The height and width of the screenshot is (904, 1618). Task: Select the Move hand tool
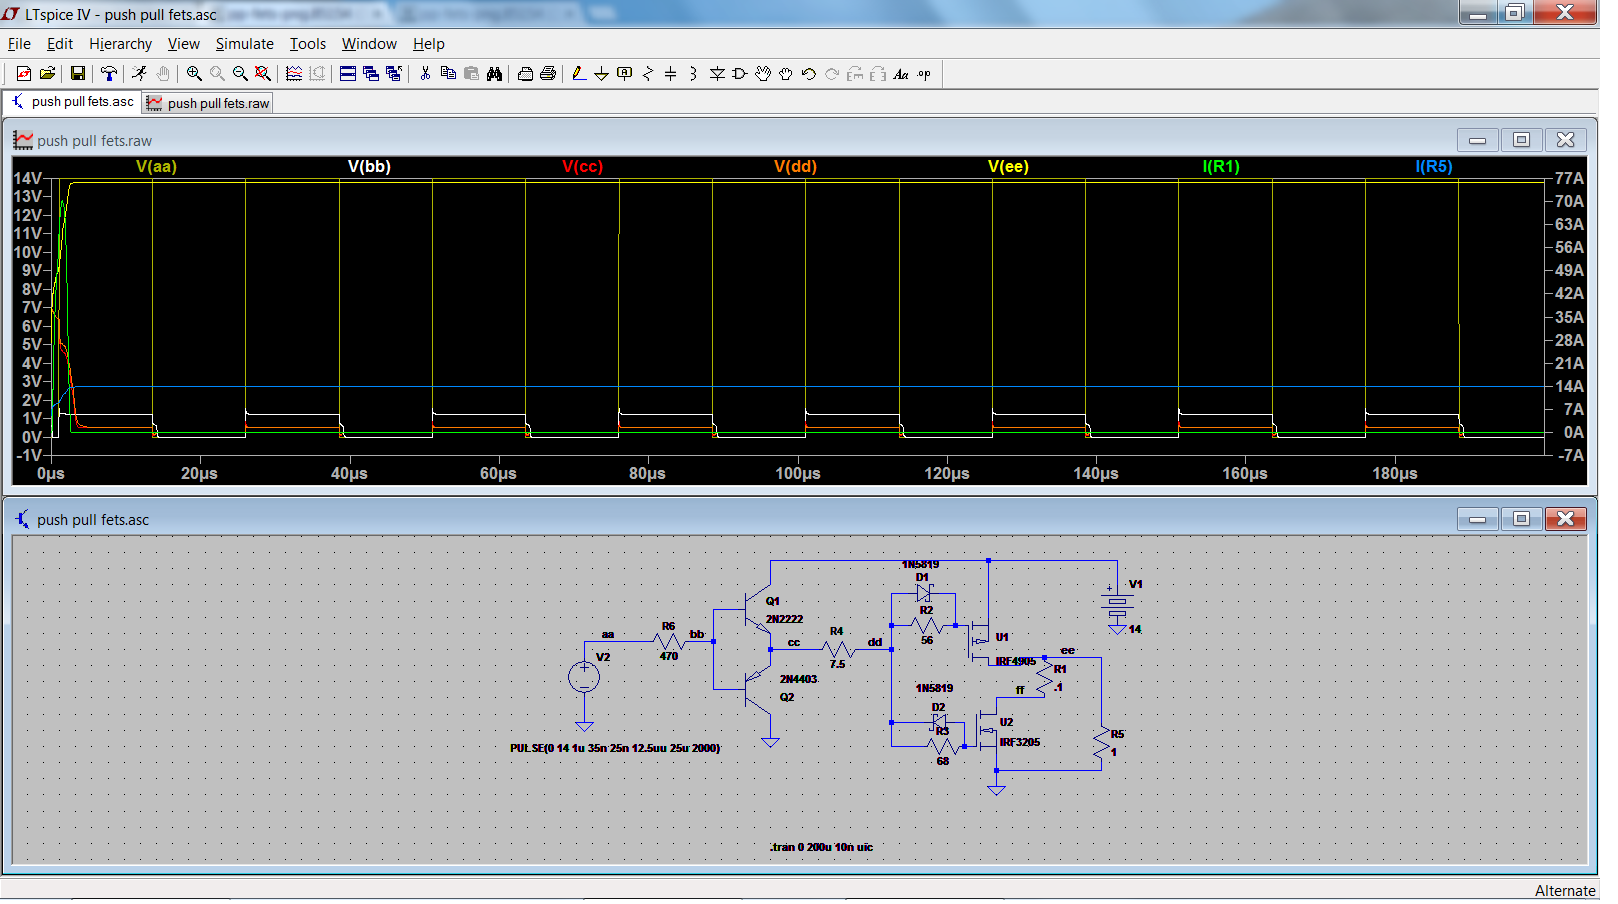[x=763, y=74]
